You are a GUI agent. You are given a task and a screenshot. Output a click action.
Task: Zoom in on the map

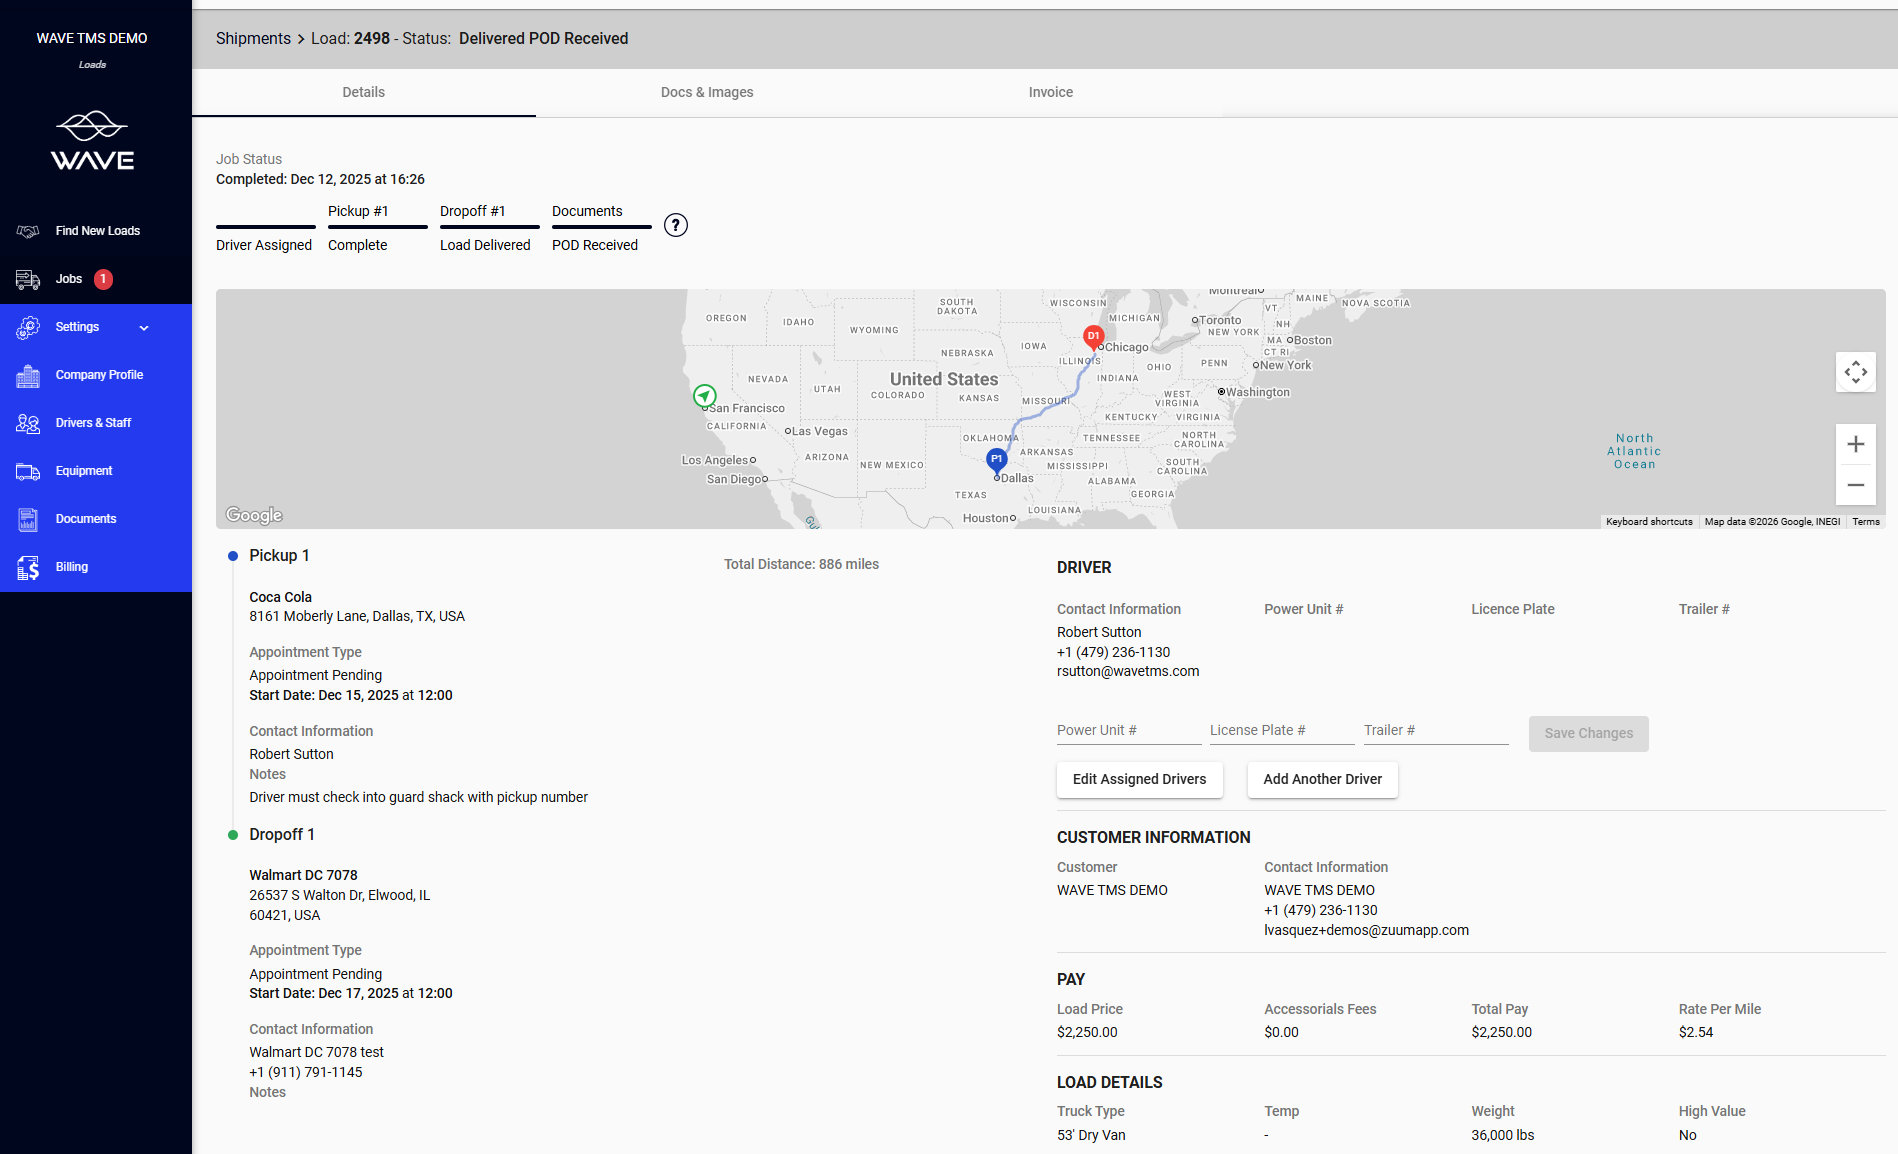1855,444
